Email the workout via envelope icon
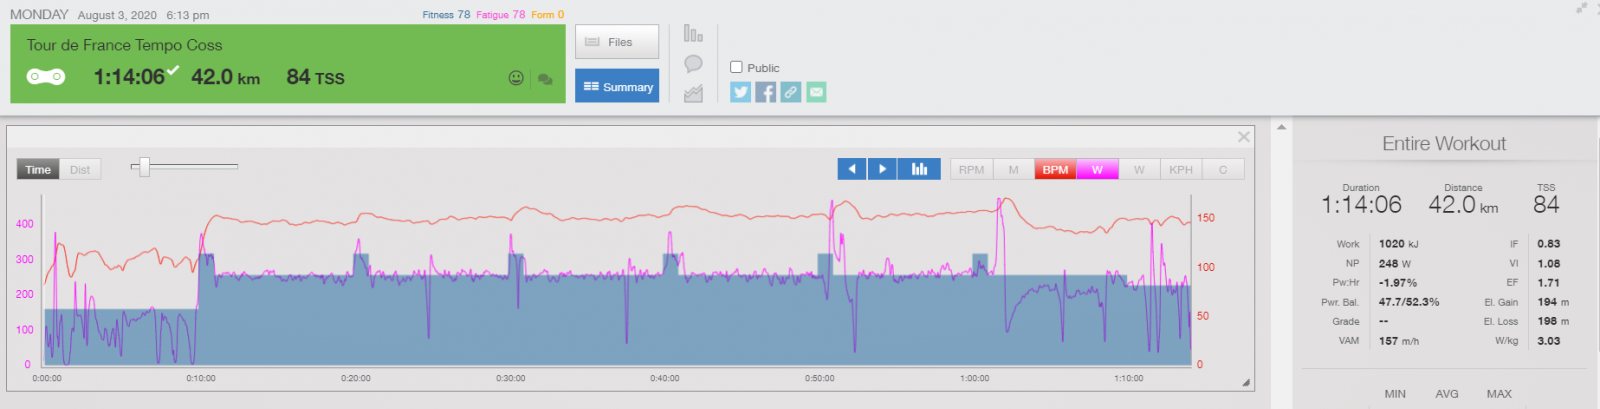The height and width of the screenshot is (409, 1600). (816, 92)
